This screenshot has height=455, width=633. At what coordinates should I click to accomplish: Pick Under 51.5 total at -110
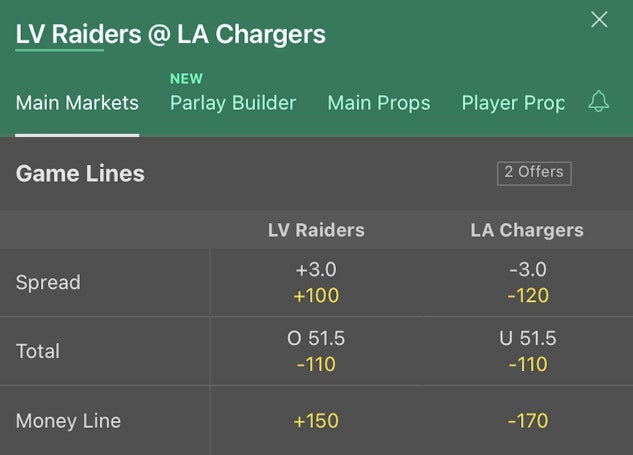click(x=527, y=352)
